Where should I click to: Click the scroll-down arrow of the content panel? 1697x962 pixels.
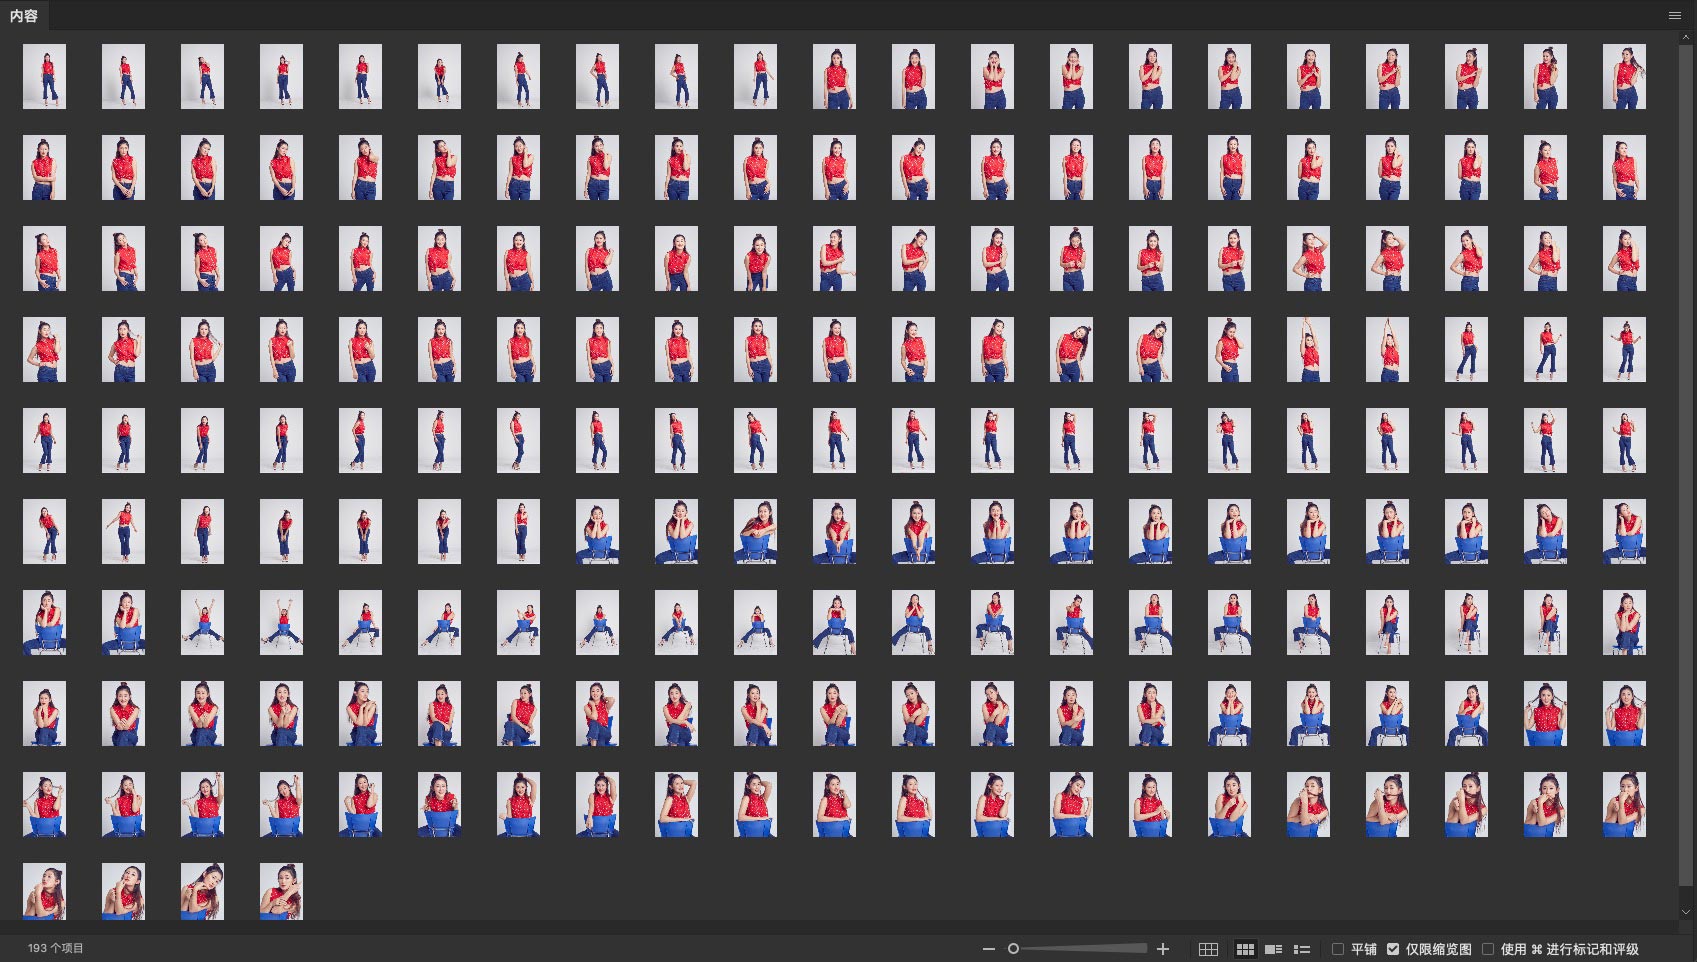coord(1686,912)
